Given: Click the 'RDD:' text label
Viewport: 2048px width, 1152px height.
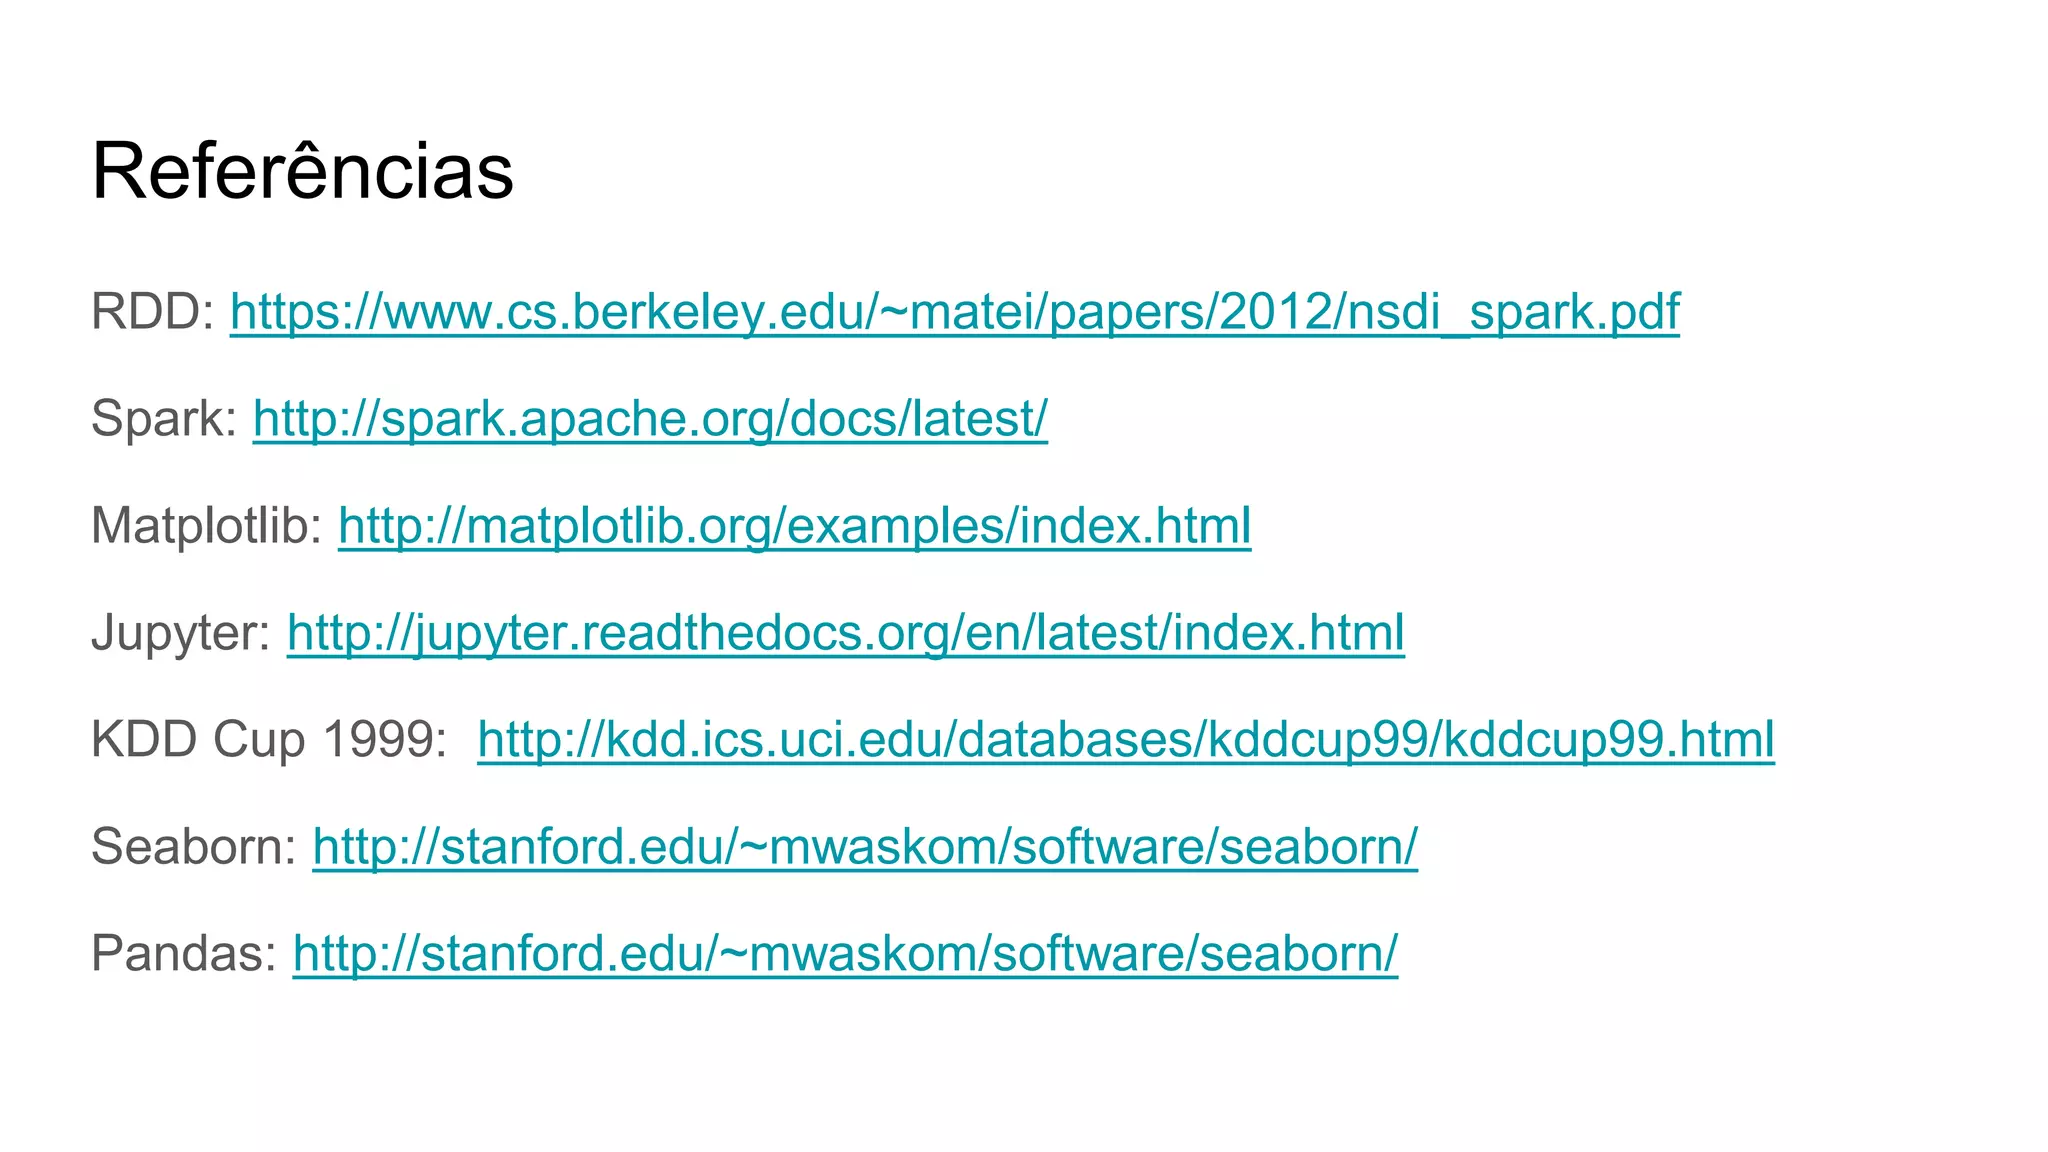Looking at the screenshot, I should (152, 312).
